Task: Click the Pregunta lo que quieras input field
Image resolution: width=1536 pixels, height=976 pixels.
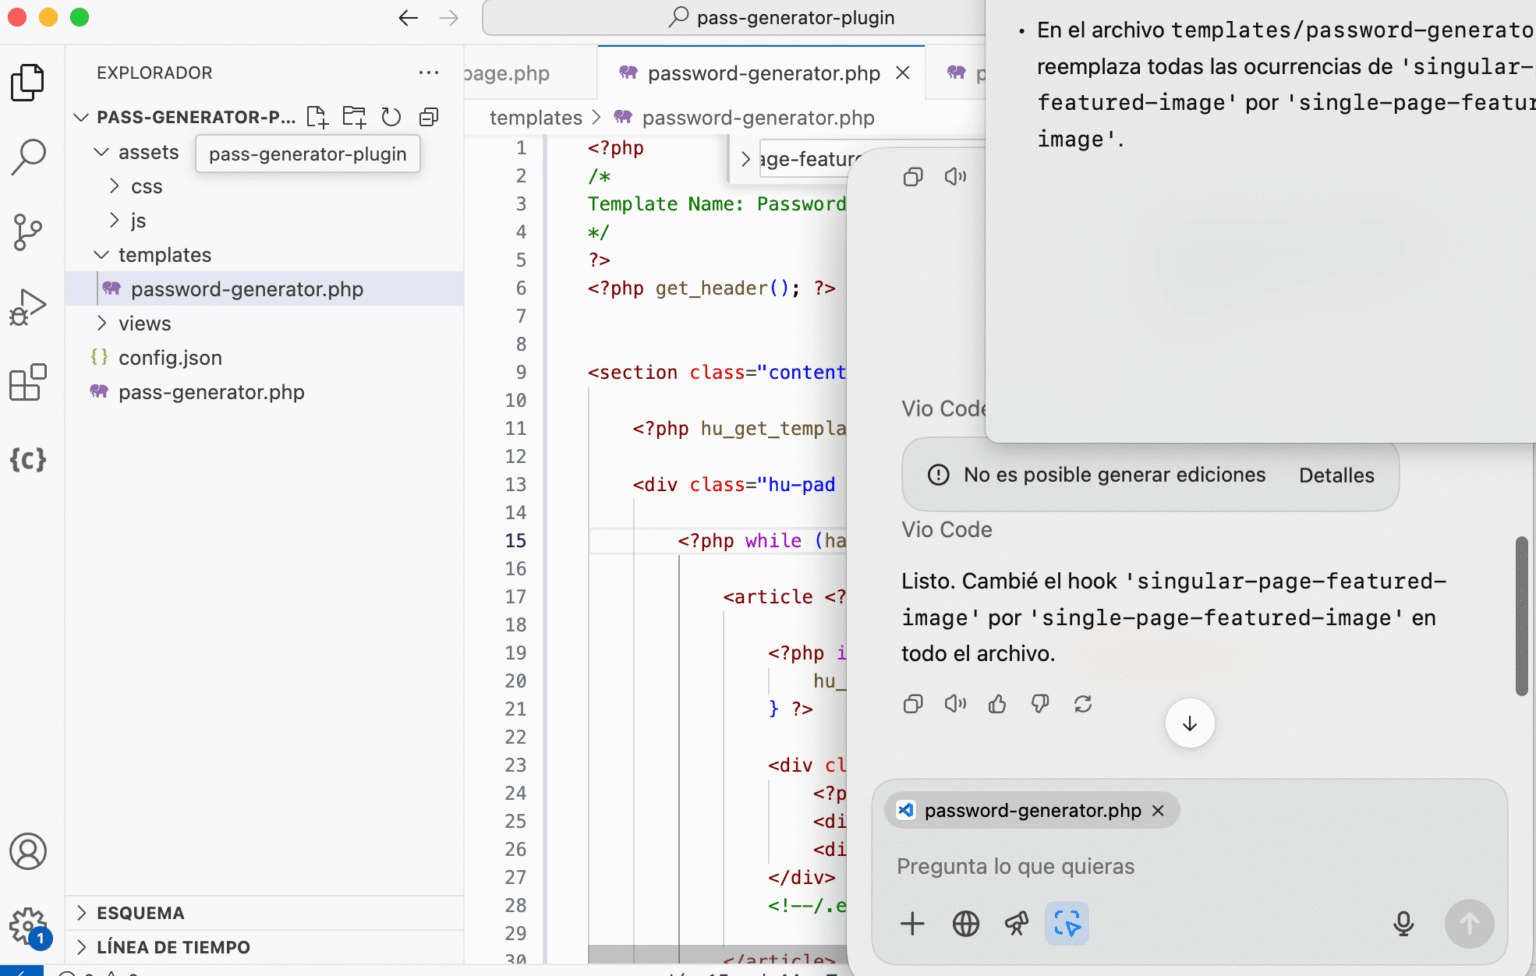Action: [1100, 866]
